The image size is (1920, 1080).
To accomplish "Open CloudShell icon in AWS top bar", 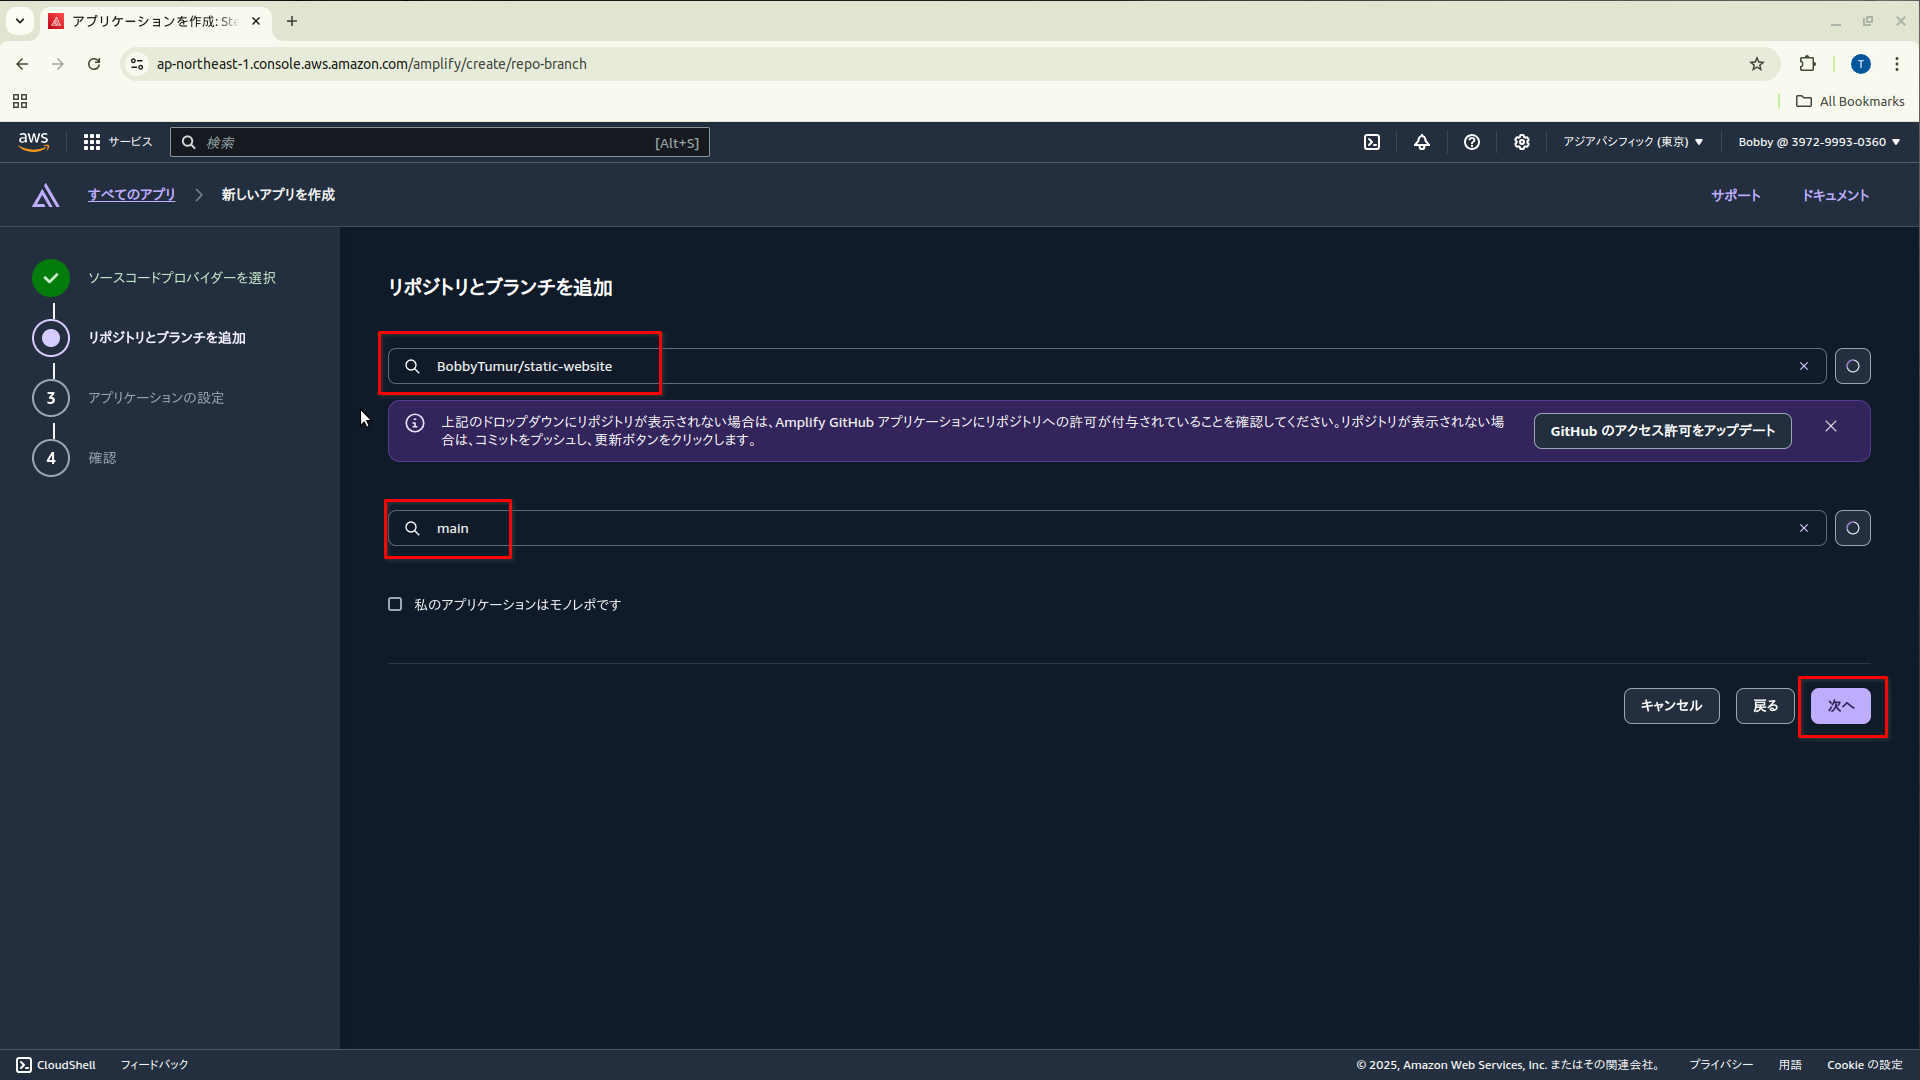I will pyautogui.click(x=1372, y=142).
